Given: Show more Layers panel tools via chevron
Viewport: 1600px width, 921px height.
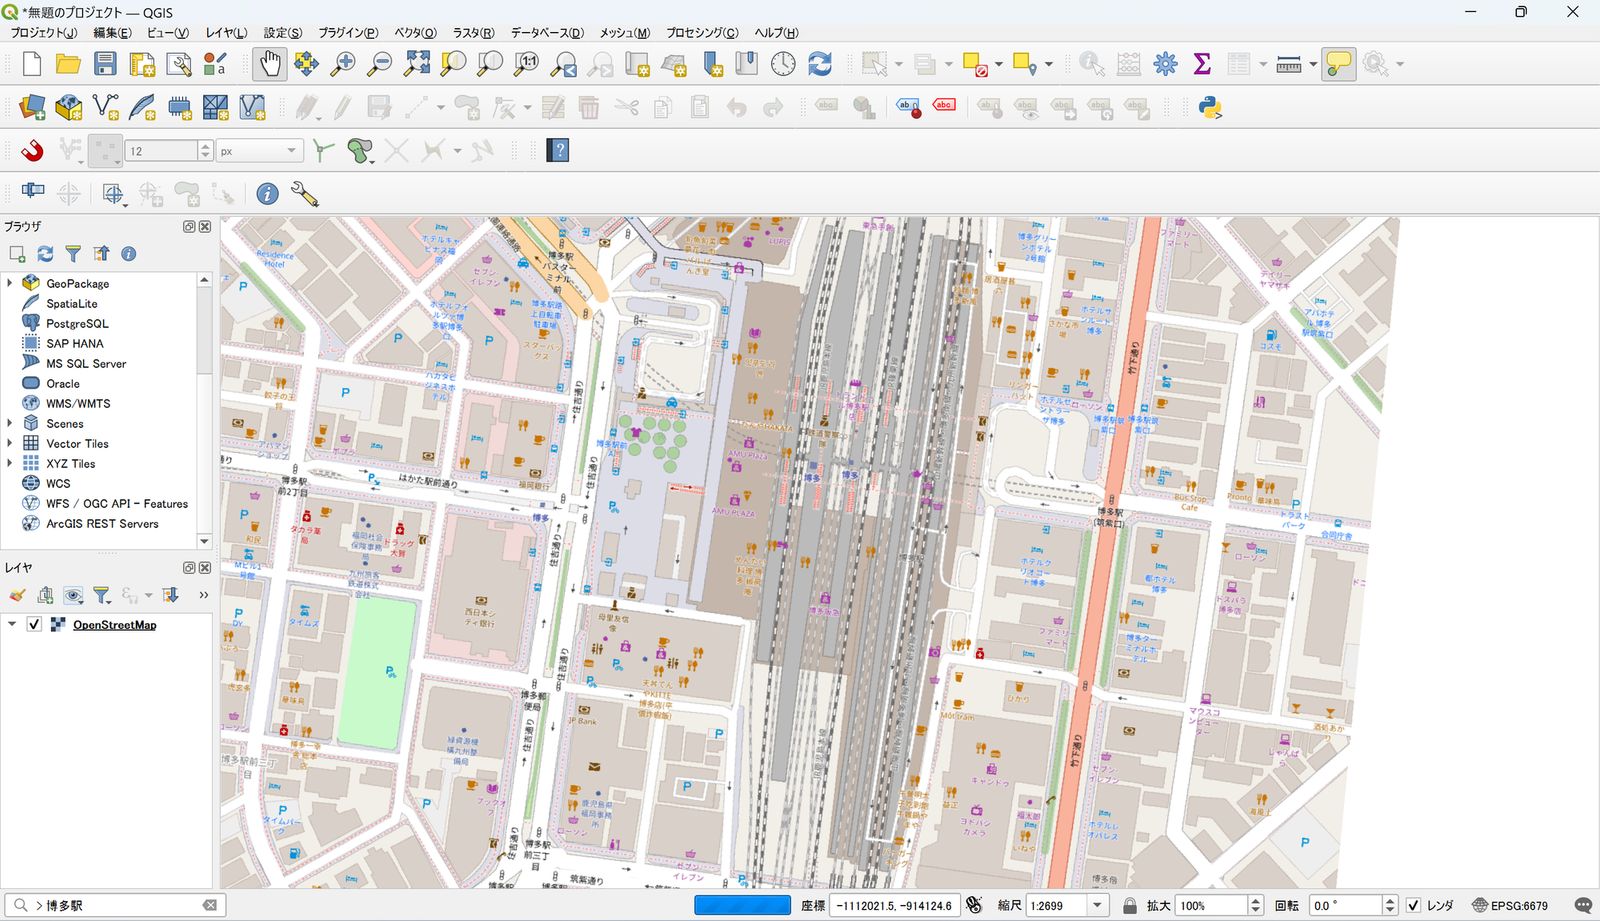Looking at the screenshot, I should pos(203,596).
